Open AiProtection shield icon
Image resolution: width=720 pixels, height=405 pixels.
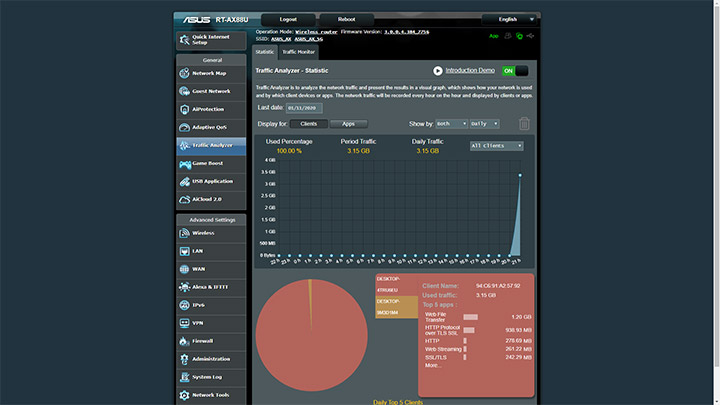185,109
